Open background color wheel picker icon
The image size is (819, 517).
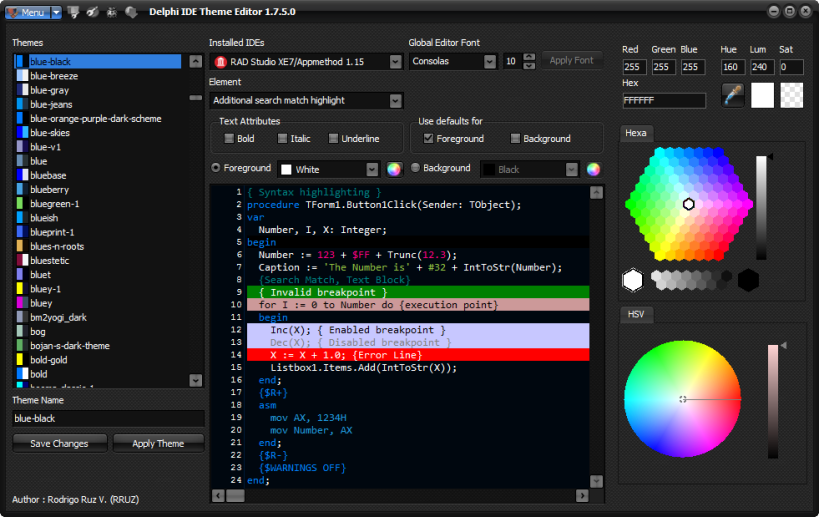pyautogui.click(x=593, y=169)
